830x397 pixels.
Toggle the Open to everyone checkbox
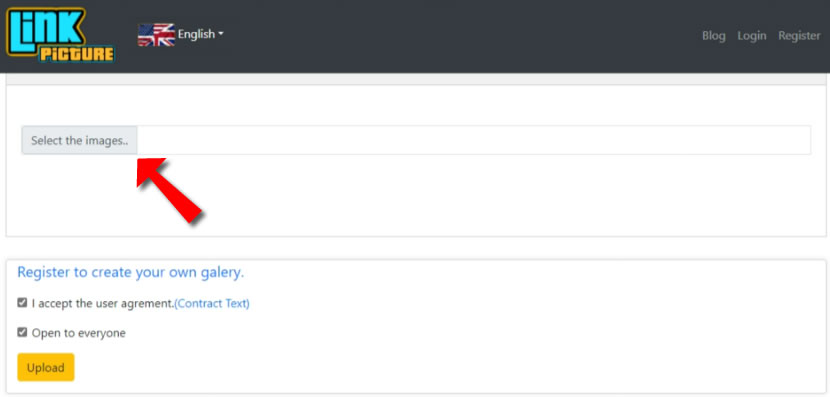[x=22, y=332]
